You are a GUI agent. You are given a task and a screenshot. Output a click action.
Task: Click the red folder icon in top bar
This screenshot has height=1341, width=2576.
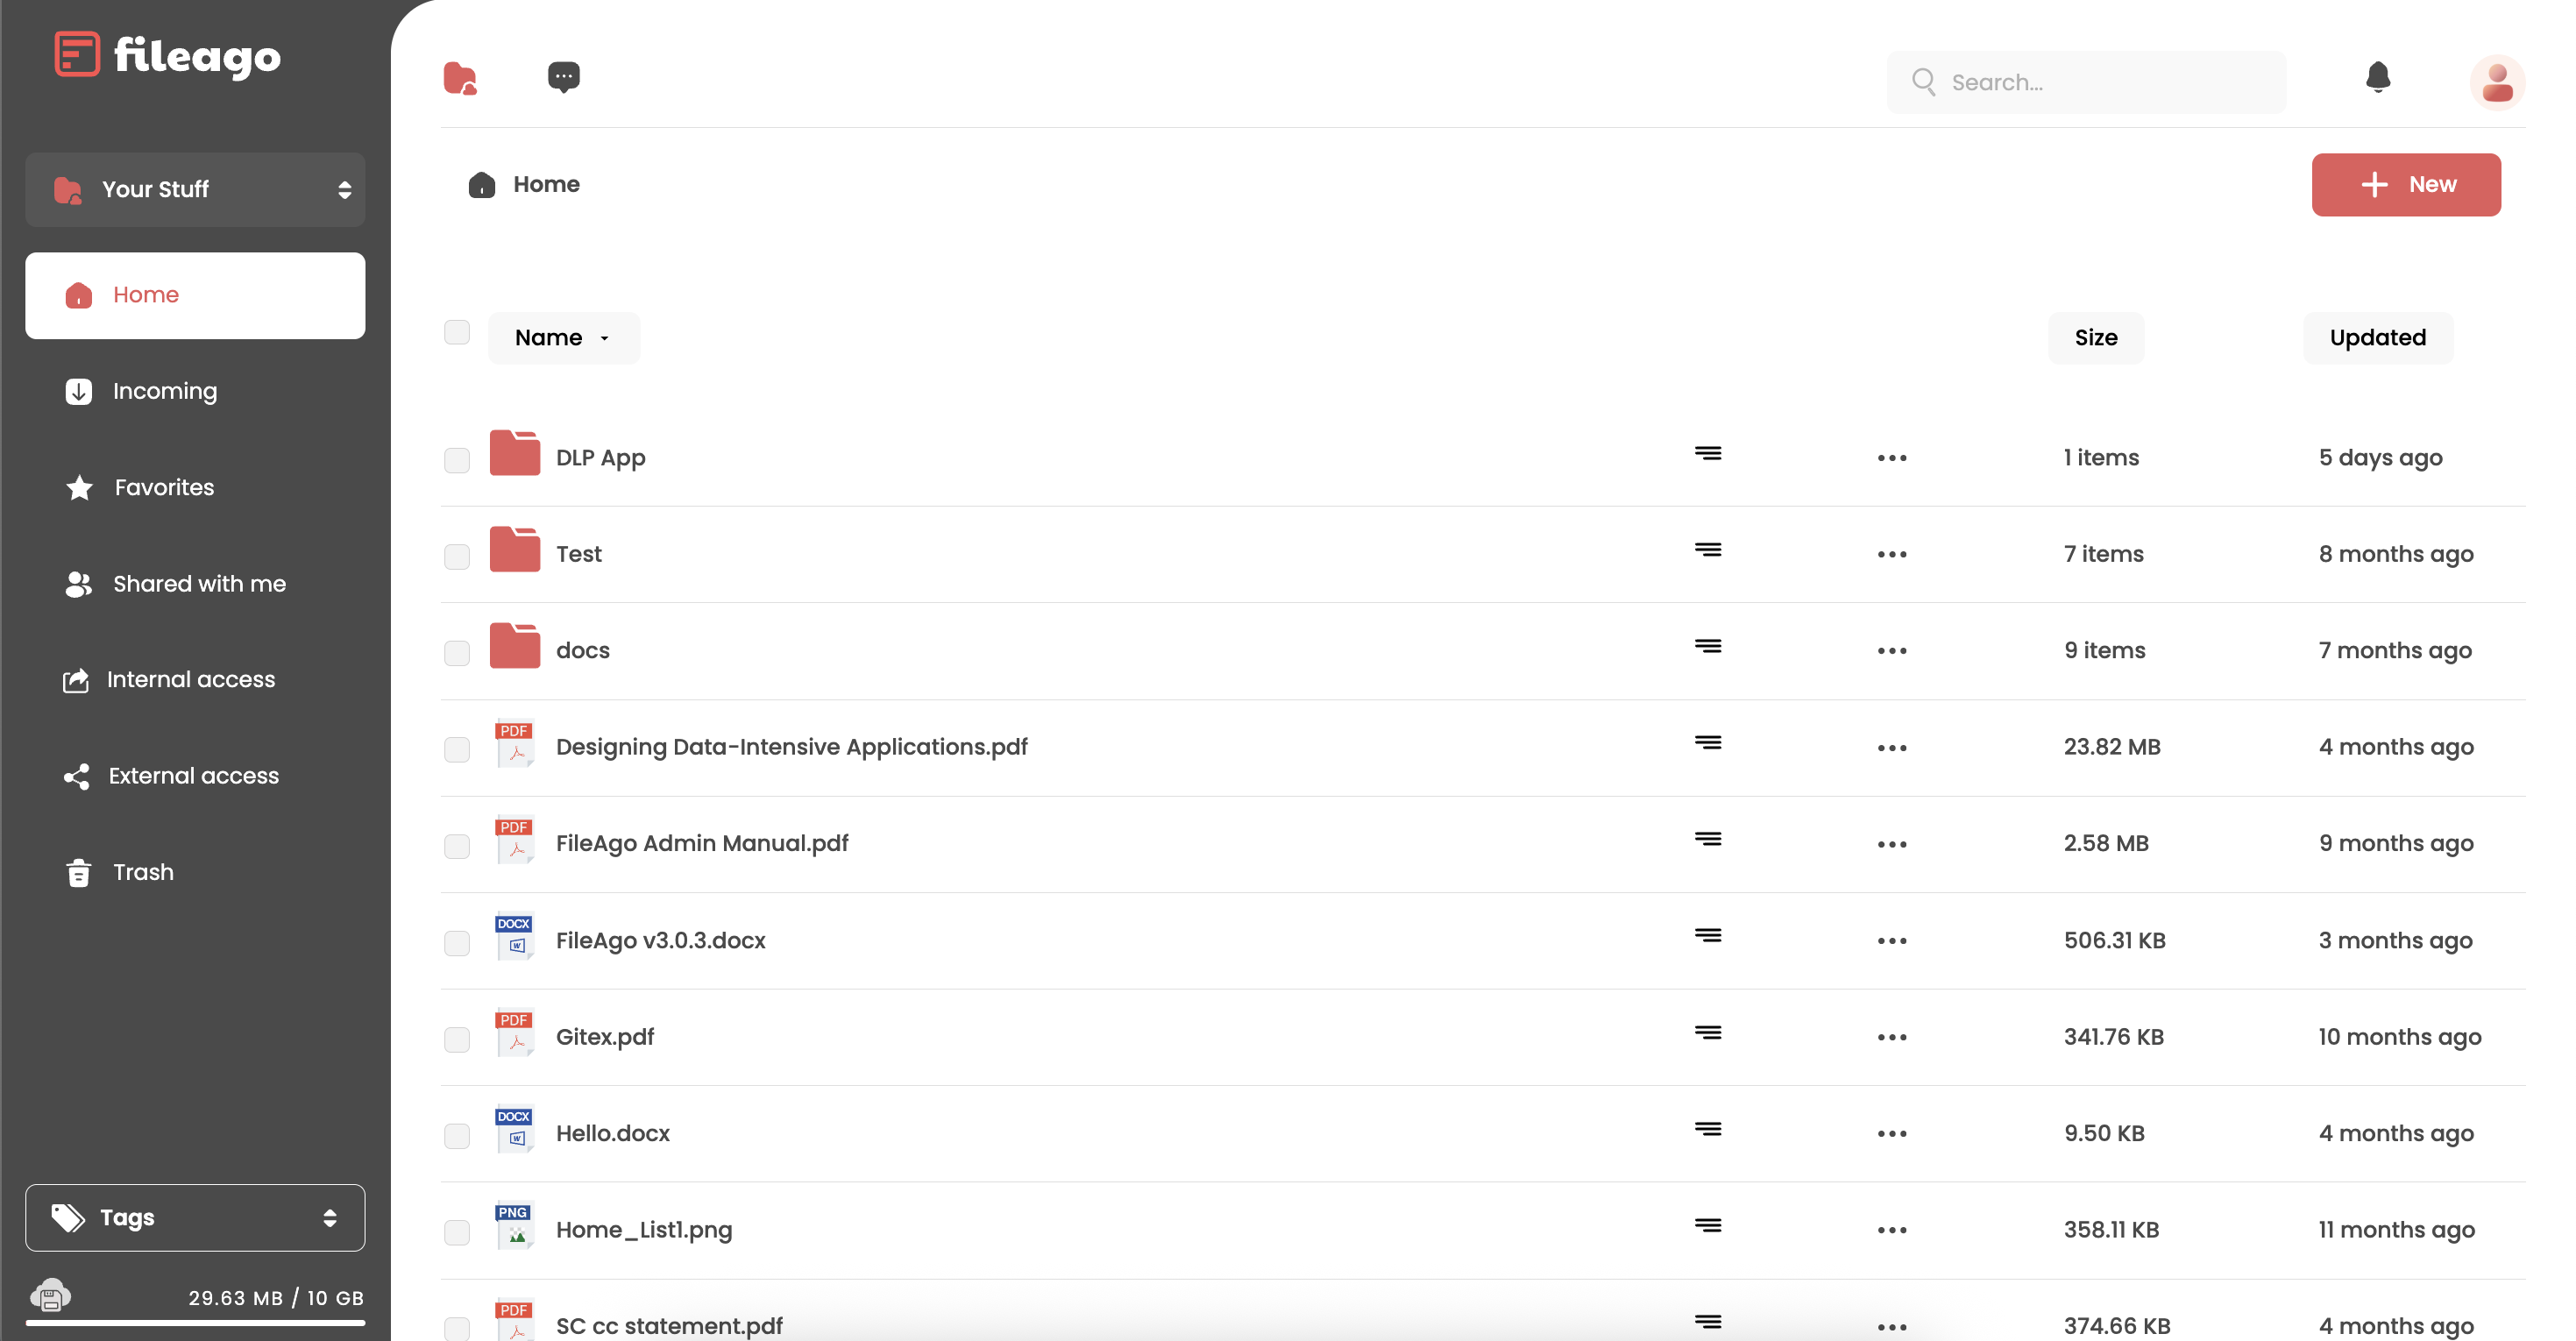[460, 78]
